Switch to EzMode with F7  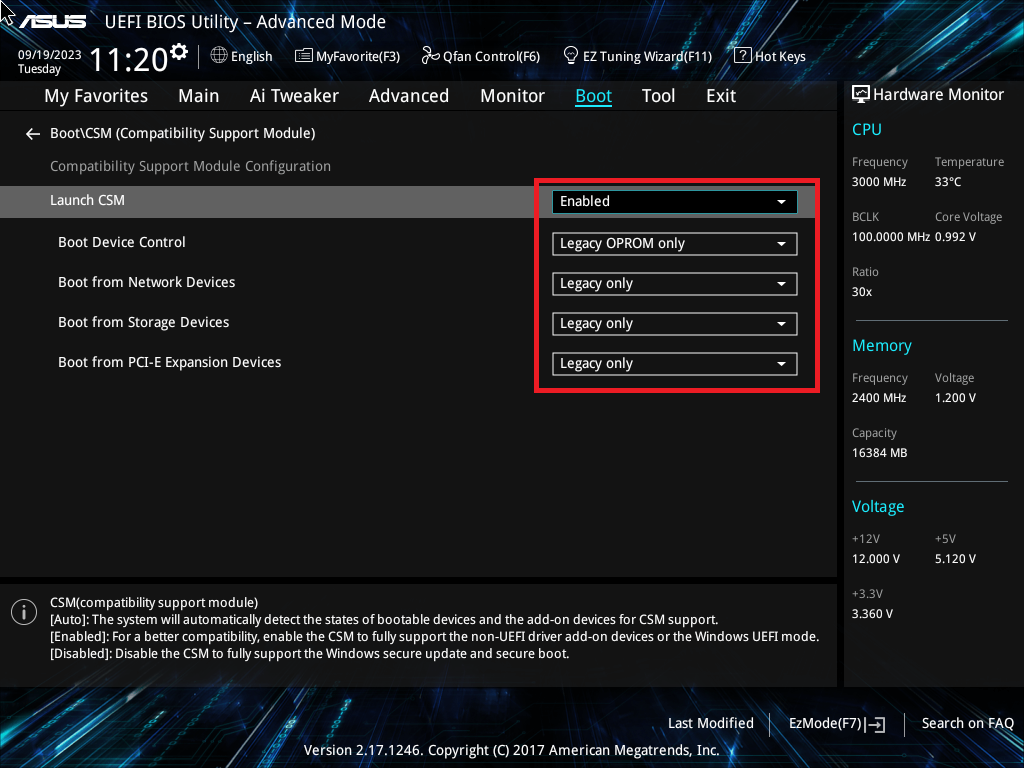click(x=836, y=723)
